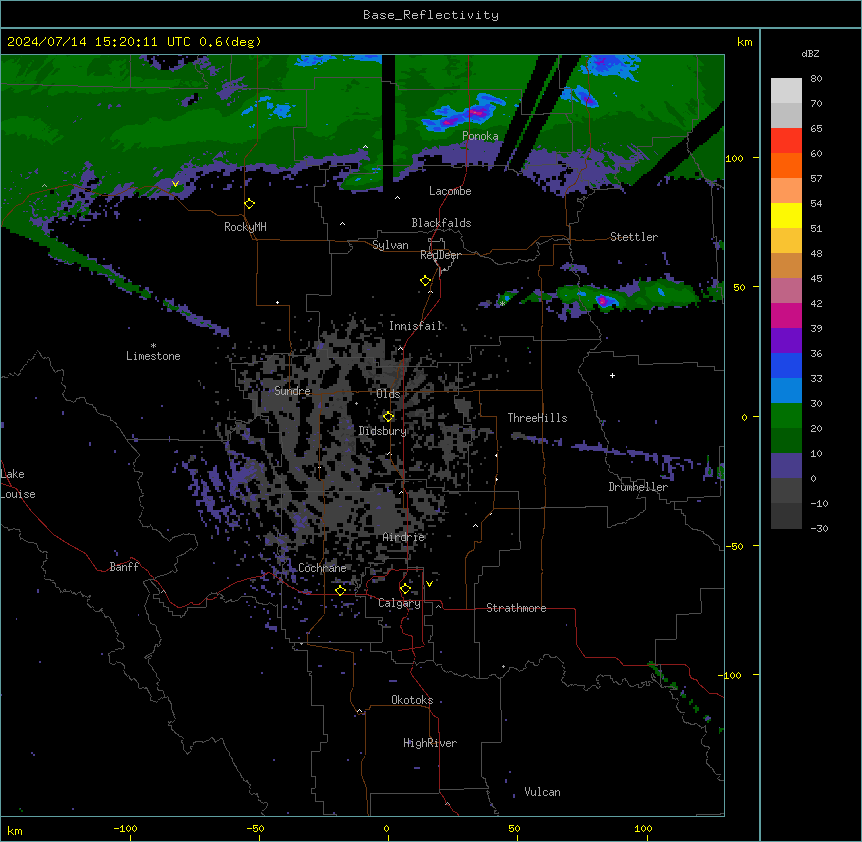Click the Limestone label
This screenshot has width=862, height=842.
click(x=153, y=356)
